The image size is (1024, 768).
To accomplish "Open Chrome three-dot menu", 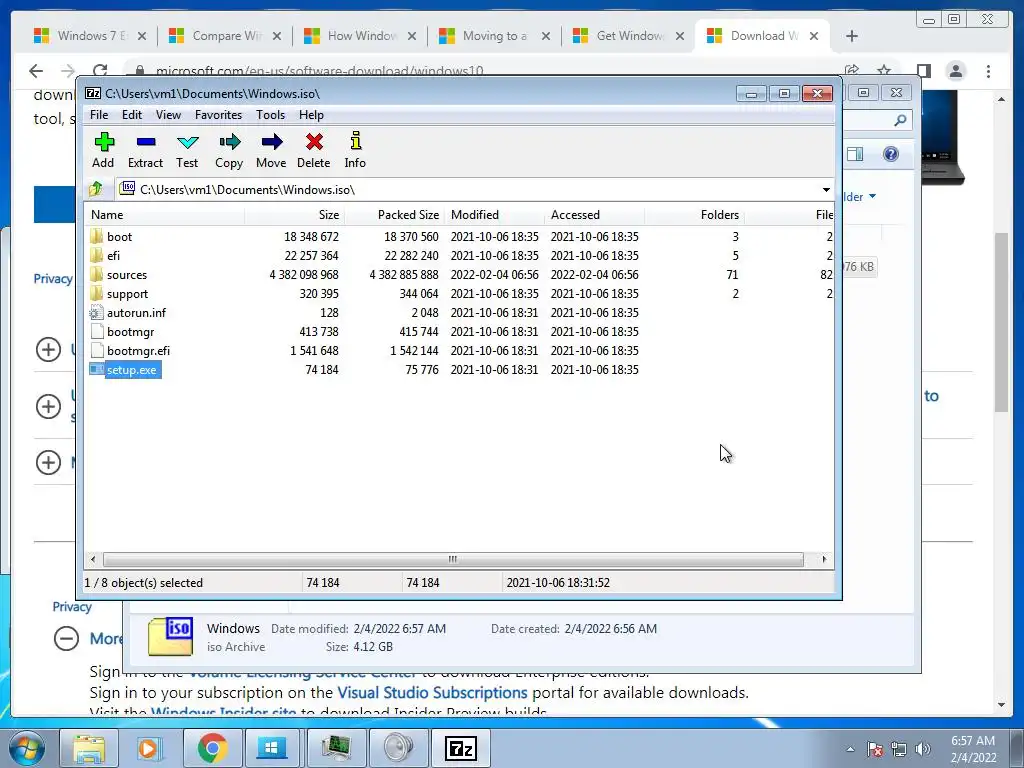I will coord(988,71).
